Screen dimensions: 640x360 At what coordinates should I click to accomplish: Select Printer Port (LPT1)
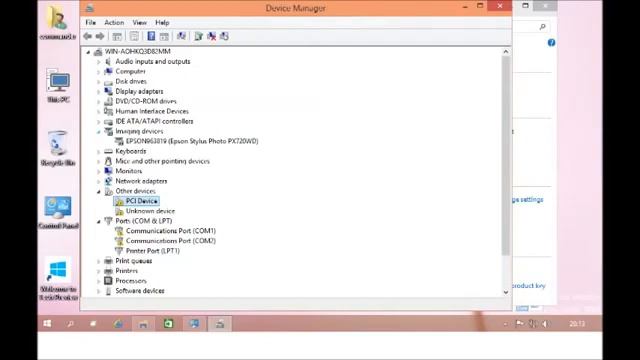(153, 251)
